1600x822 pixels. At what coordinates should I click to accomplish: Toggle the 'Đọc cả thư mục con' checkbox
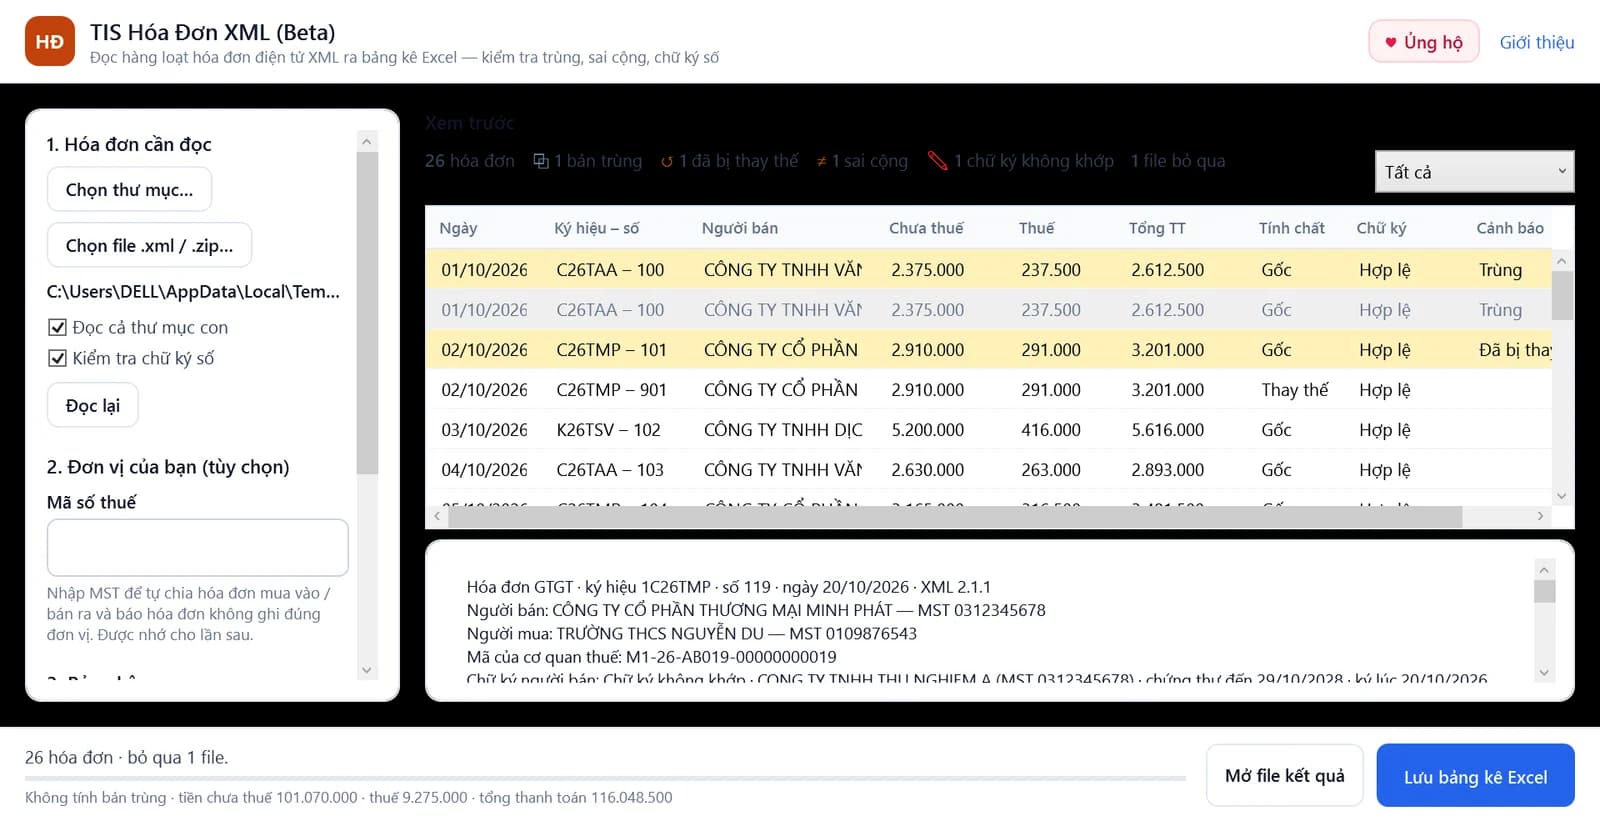coord(57,327)
